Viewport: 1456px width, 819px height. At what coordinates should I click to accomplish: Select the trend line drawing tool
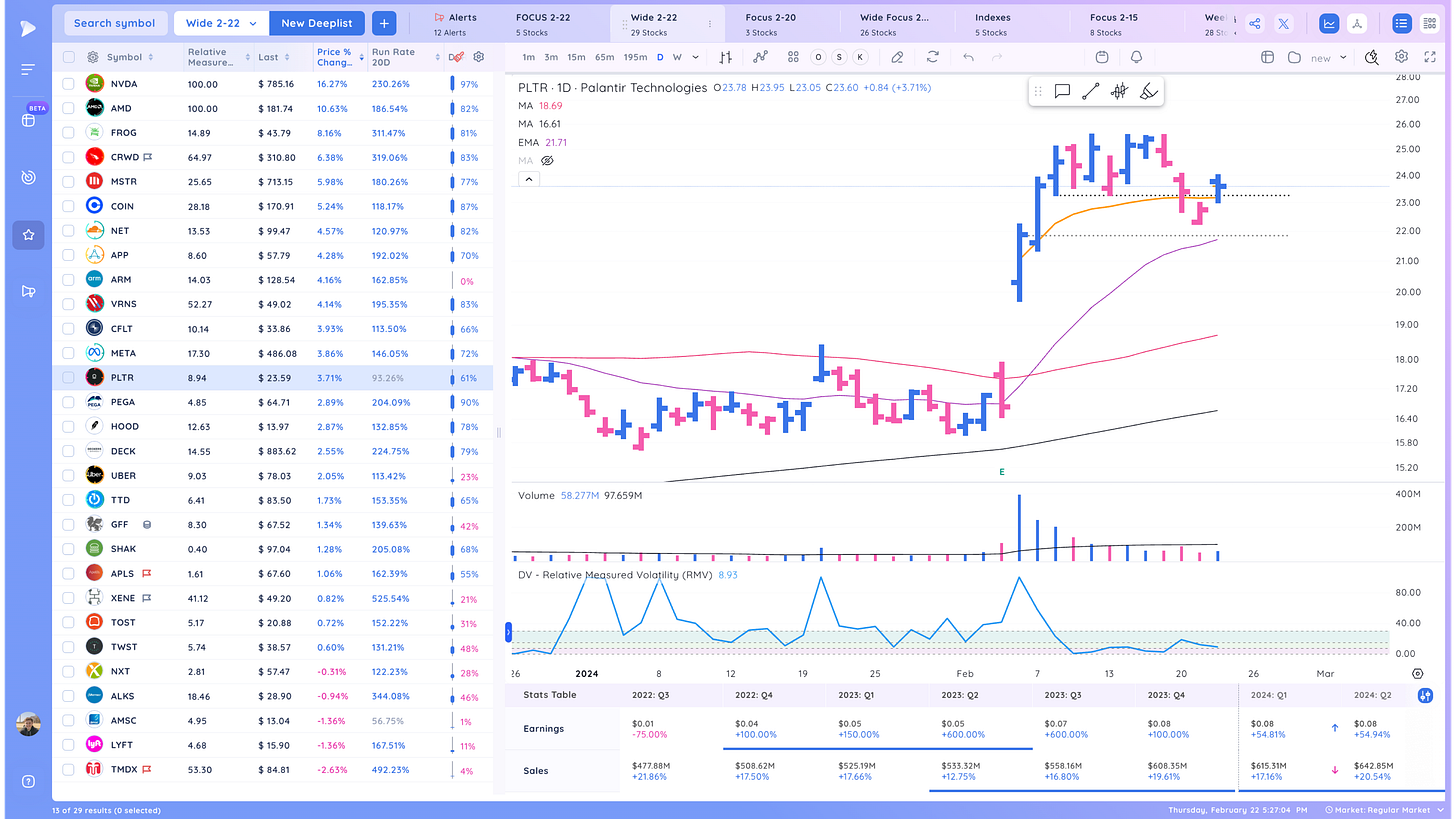click(1091, 92)
